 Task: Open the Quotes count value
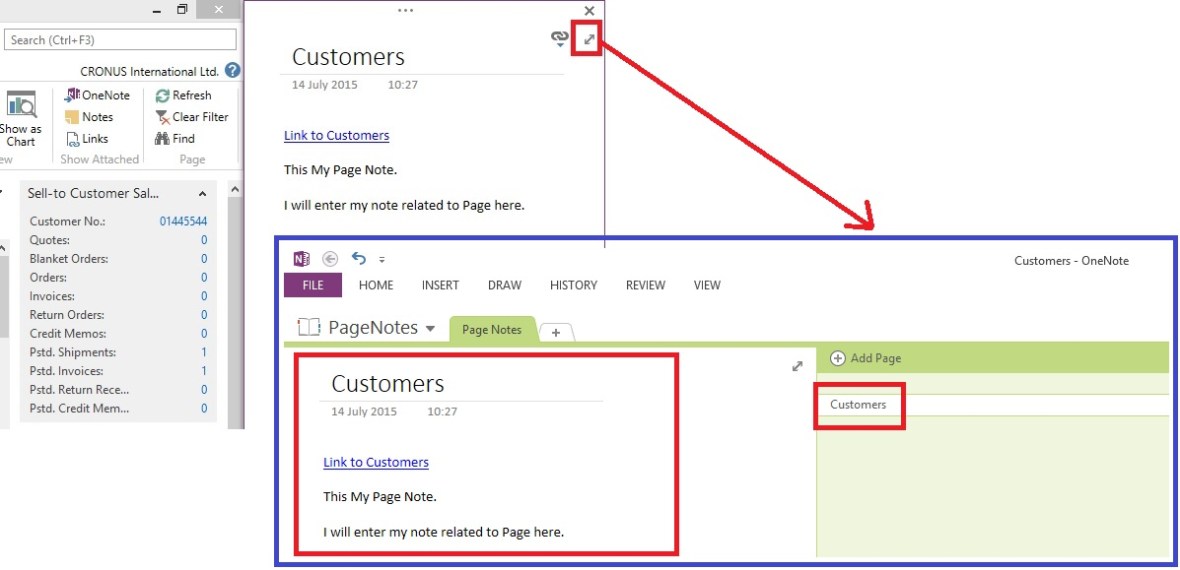tap(204, 240)
